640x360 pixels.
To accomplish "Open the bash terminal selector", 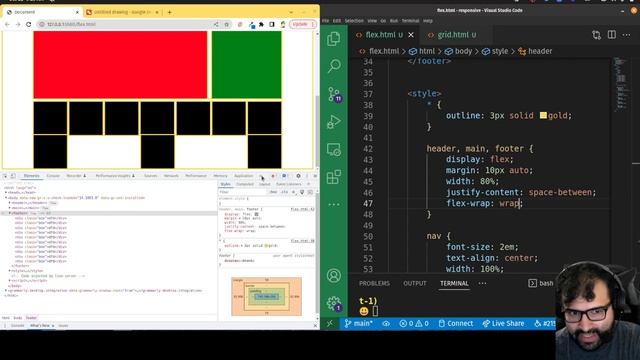I will pyautogui.click(x=541, y=283).
